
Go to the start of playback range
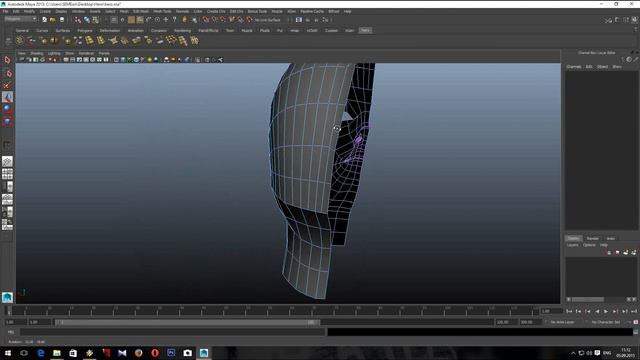pyautogui.click(x=569, y=311)
